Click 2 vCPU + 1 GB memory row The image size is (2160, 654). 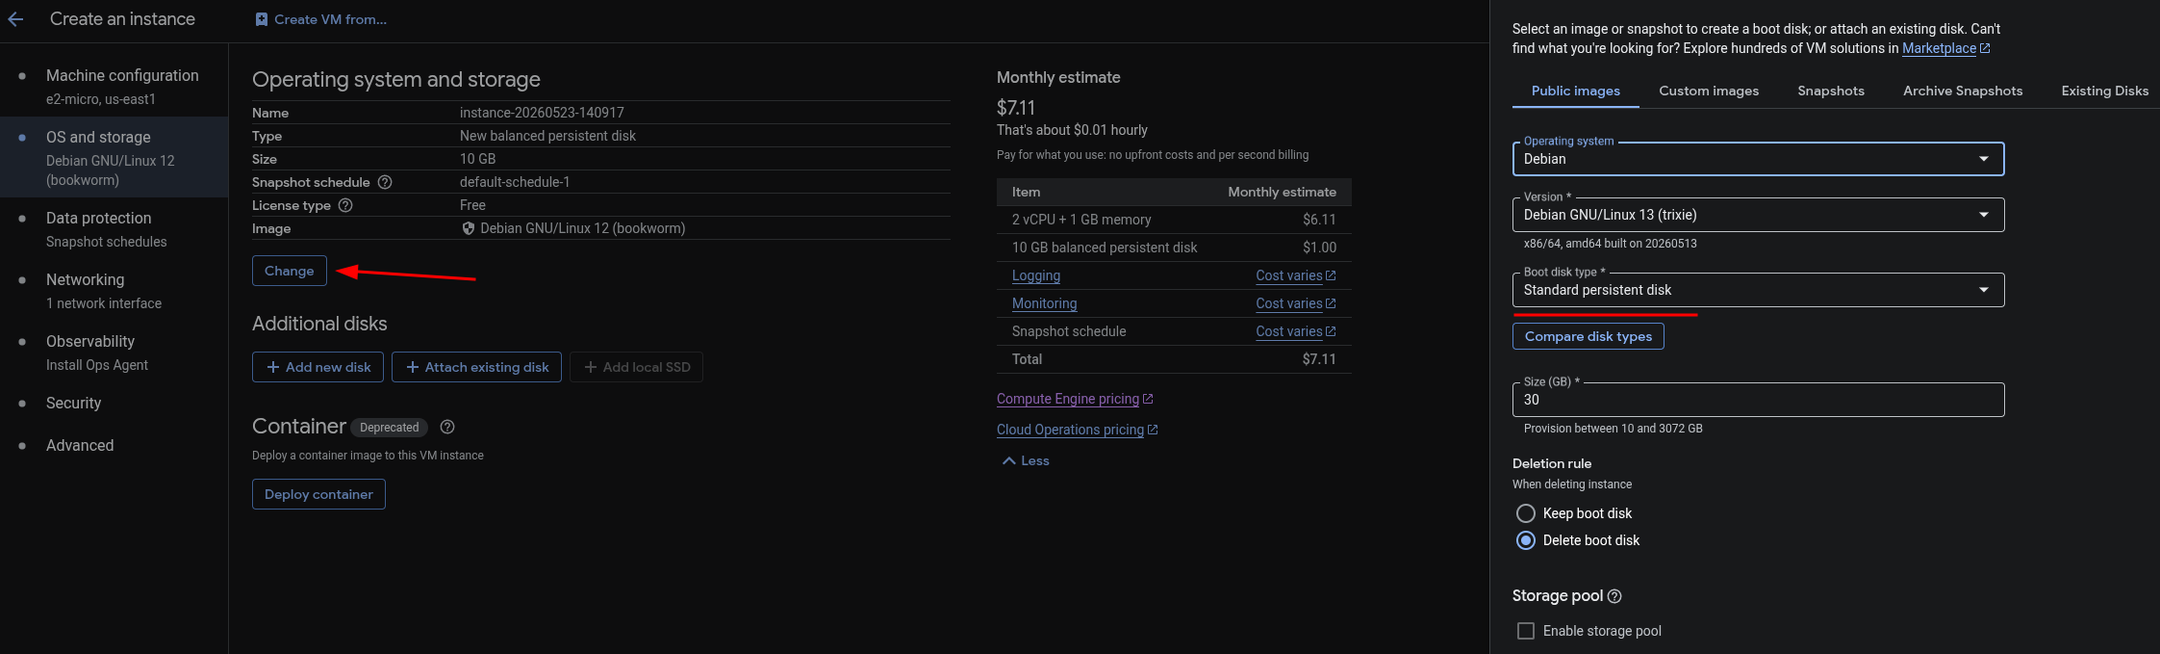1174,220
